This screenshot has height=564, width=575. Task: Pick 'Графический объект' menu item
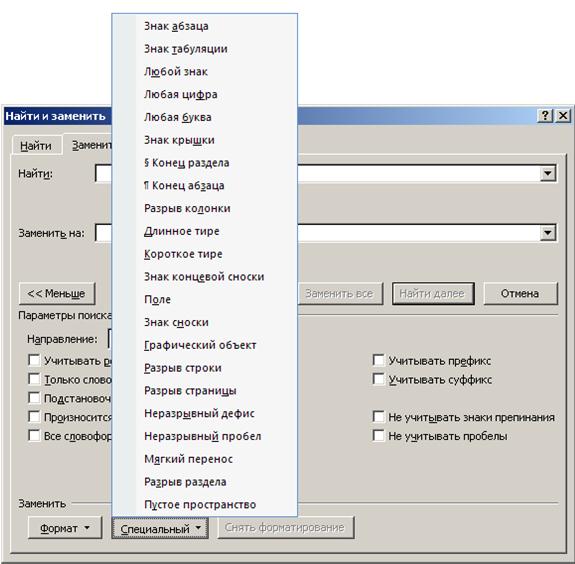click(205, 345)
